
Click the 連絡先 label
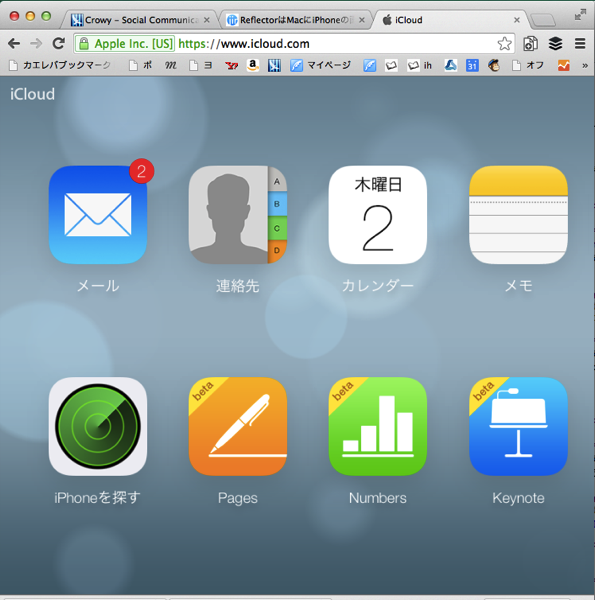238,285
